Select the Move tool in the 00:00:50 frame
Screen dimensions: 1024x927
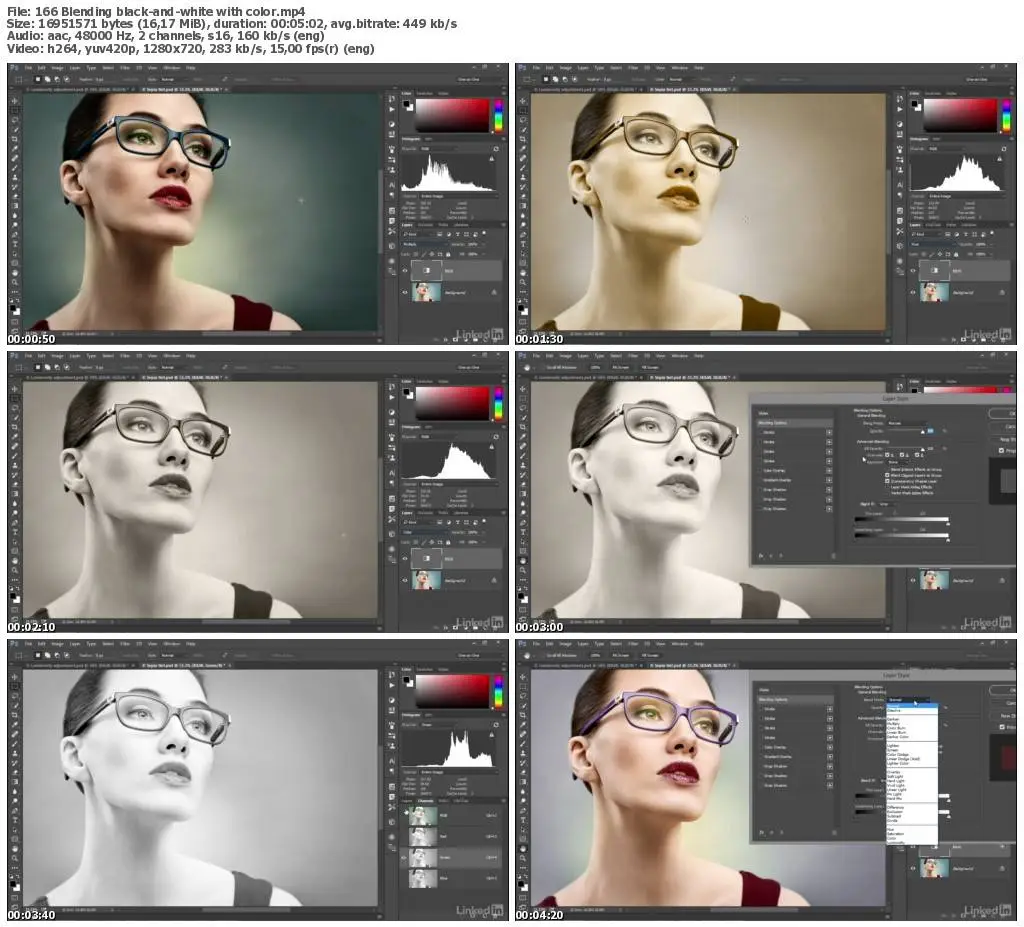point(14,101)
